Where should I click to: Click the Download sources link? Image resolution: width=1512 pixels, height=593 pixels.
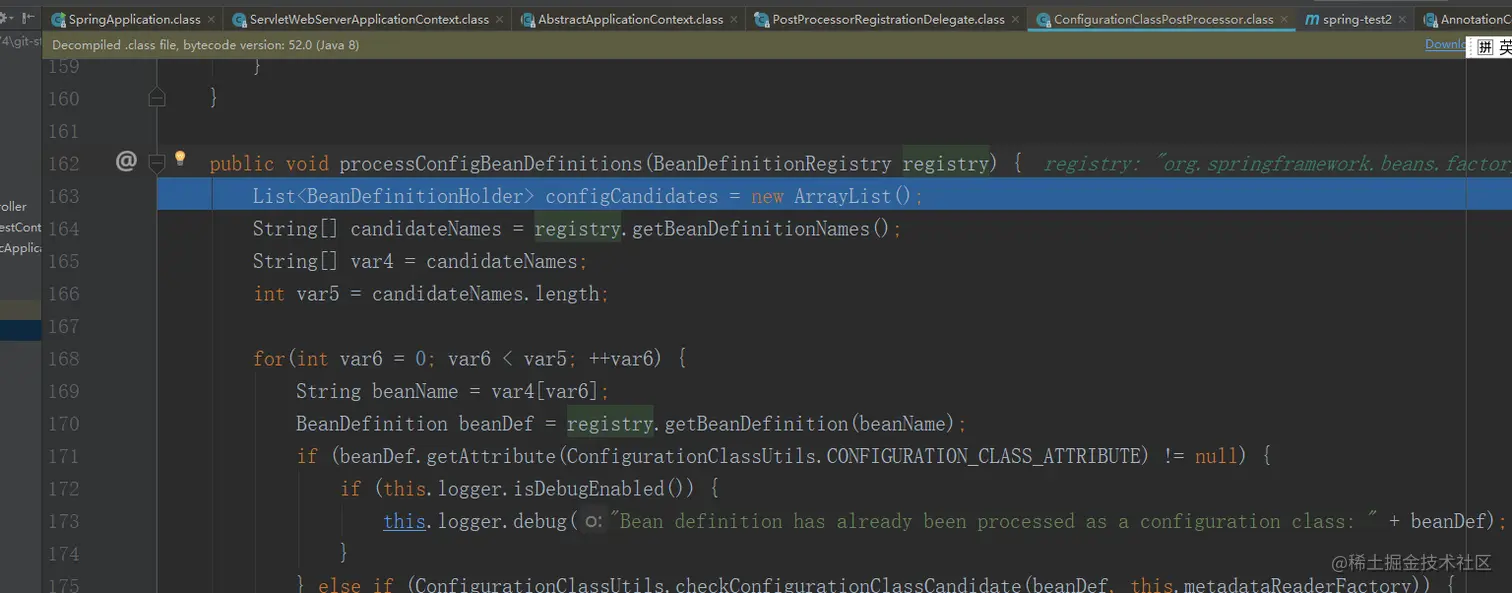pos(1446,44)
